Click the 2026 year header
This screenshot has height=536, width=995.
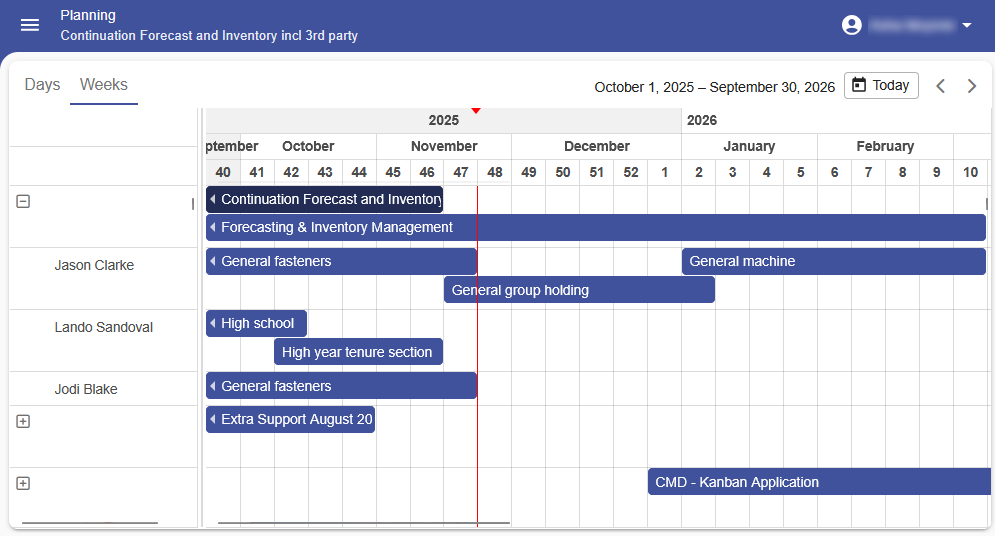pos(702,121)
